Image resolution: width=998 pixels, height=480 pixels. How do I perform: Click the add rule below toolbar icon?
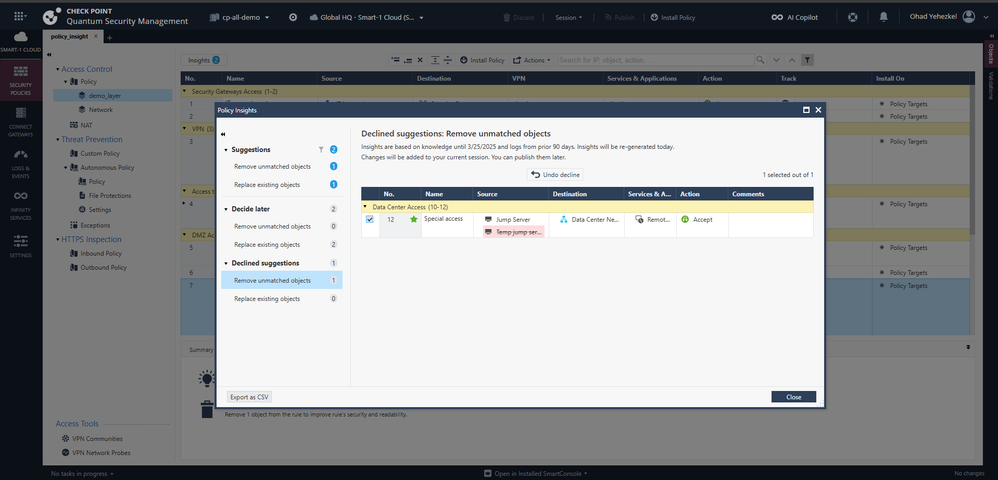tap(408, 60)
